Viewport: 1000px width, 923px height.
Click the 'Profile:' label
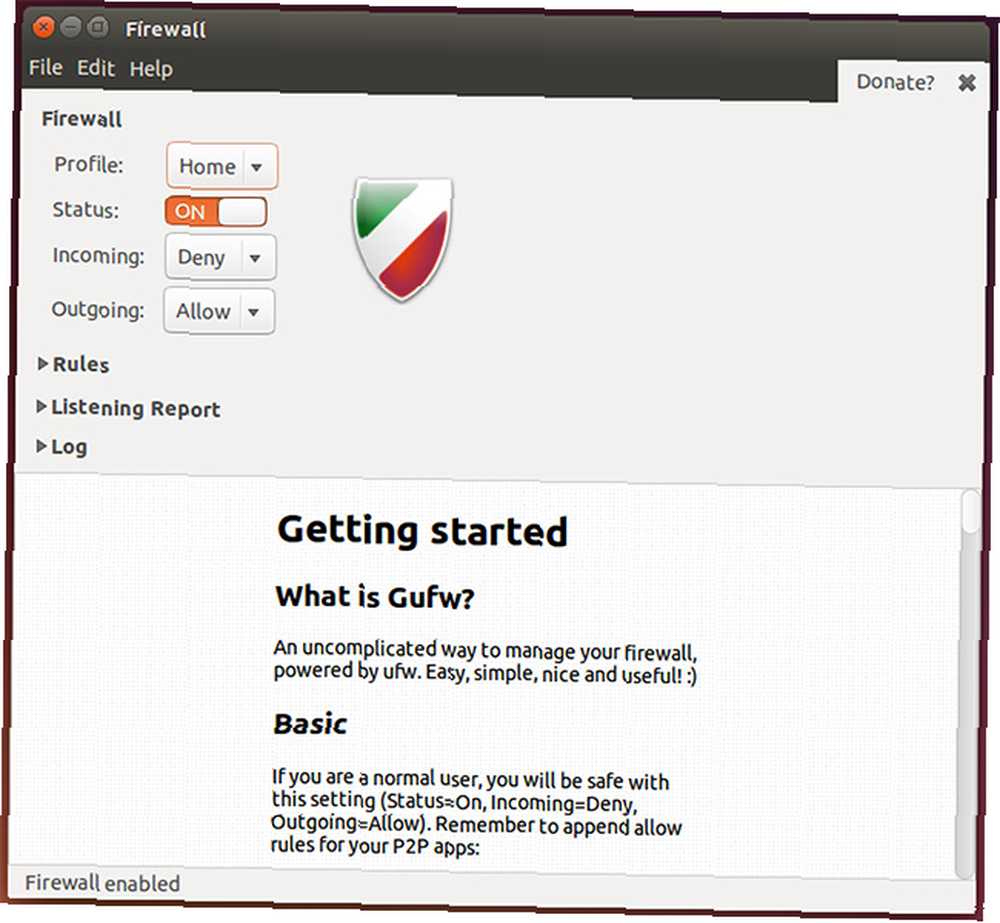click(x=89, y=165)
